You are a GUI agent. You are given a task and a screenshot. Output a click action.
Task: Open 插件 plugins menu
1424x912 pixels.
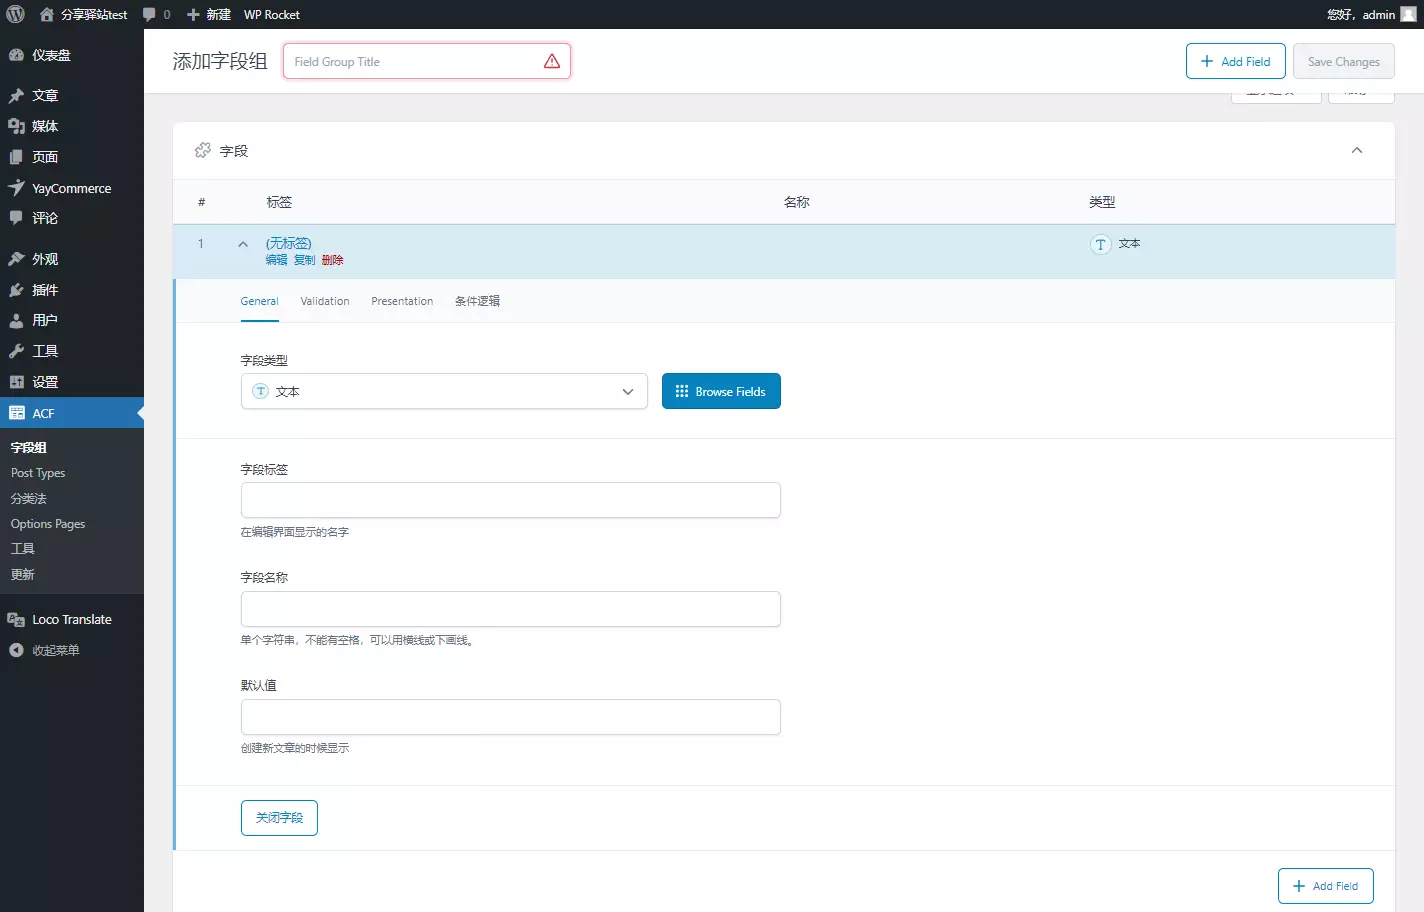coord(72,290)
